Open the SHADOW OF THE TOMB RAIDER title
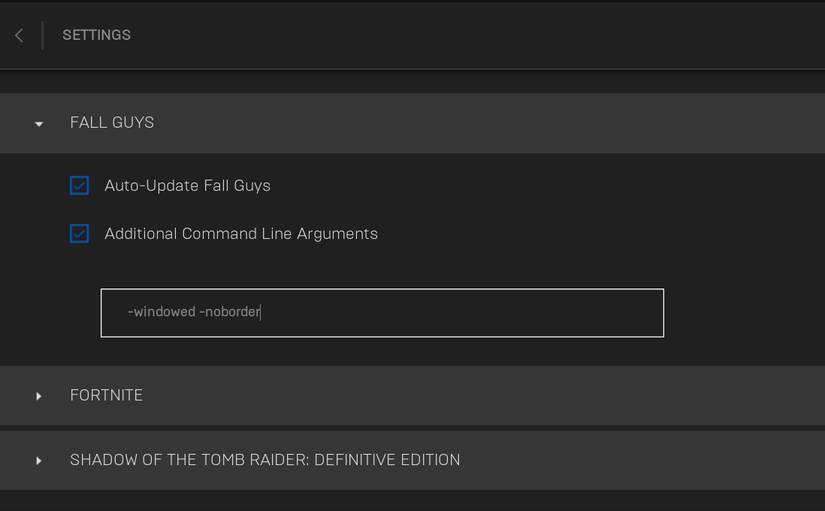The image size is (825, 511). [x=265, y=460]
